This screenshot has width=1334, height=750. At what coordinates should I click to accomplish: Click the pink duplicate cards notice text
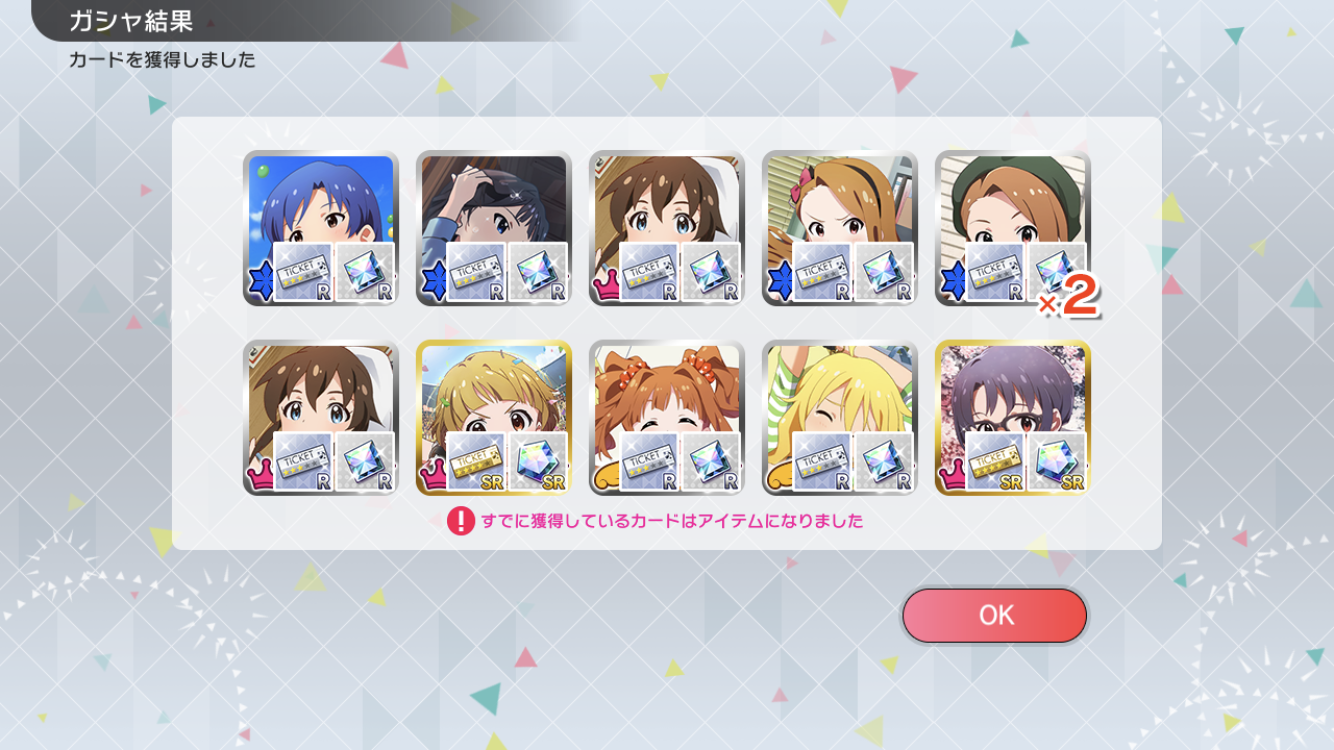(672, 521)
